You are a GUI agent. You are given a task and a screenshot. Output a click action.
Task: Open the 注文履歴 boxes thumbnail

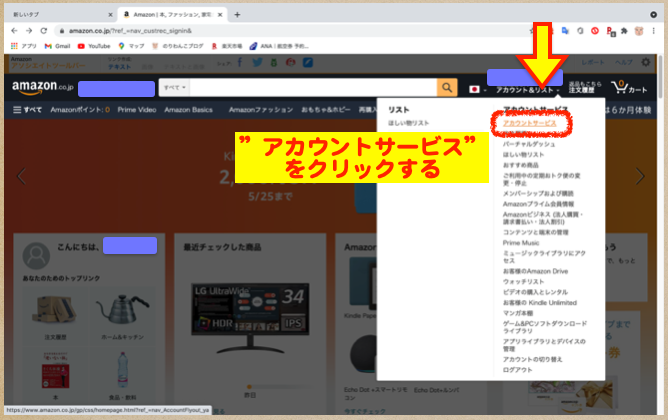55,310
